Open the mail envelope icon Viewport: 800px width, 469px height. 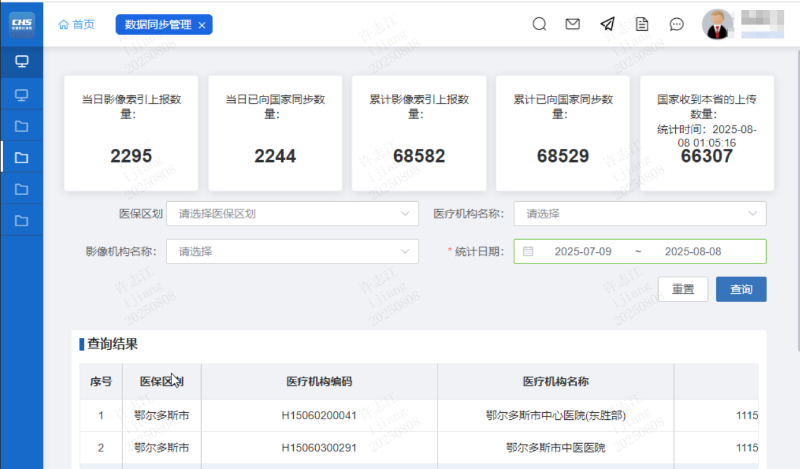click(573, 25)
